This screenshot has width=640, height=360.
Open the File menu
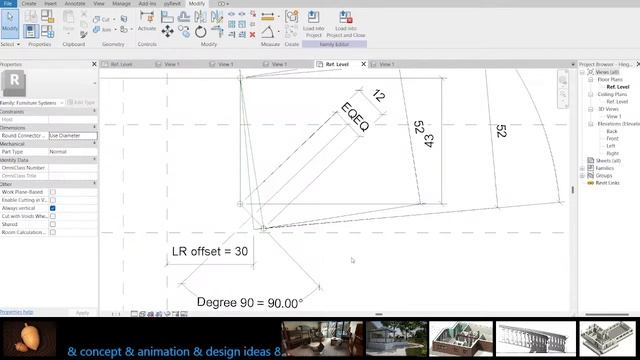[x=8, y=3]
